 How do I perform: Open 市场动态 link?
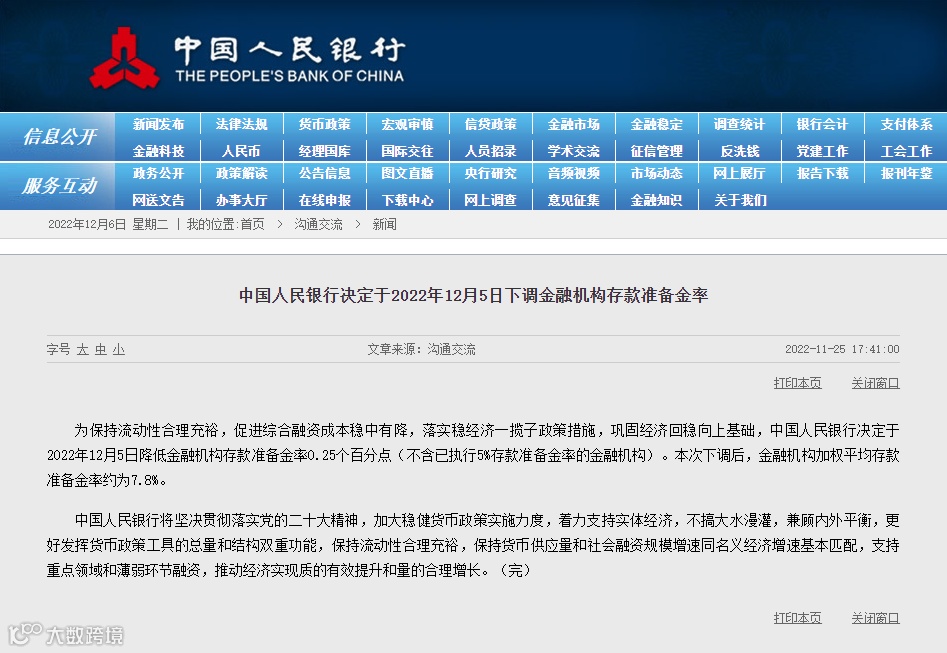pos(656,173)
